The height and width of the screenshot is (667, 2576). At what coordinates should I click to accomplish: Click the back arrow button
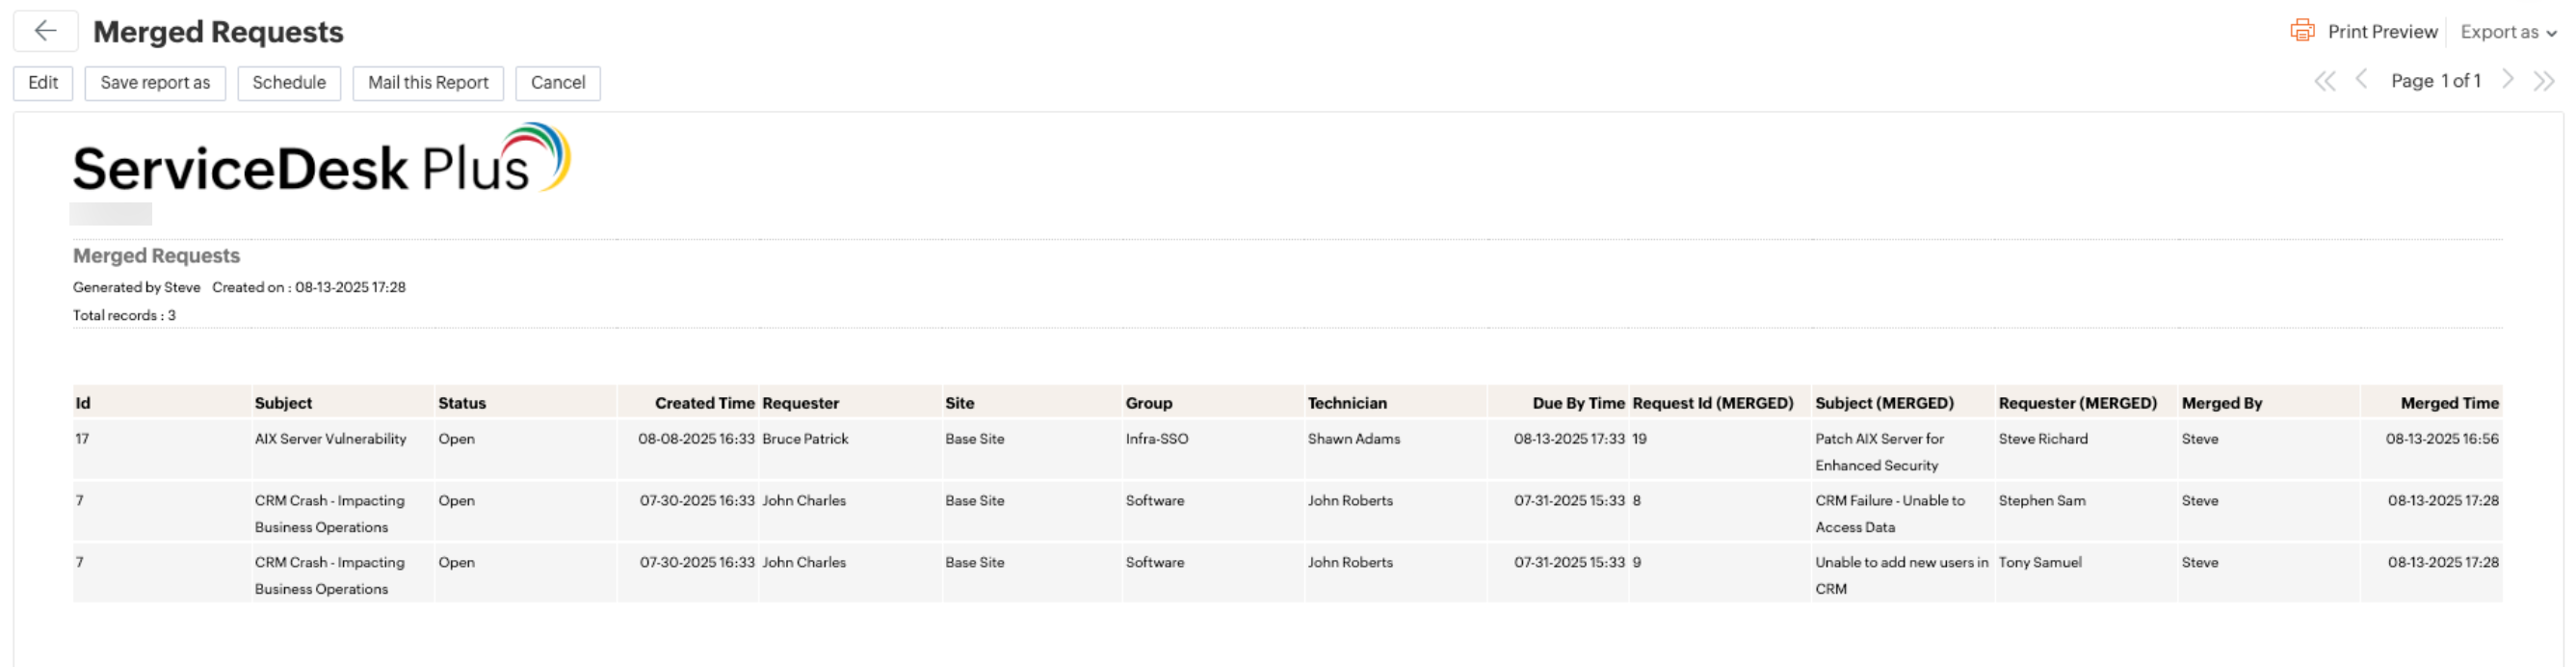click(x=45, y=31)
